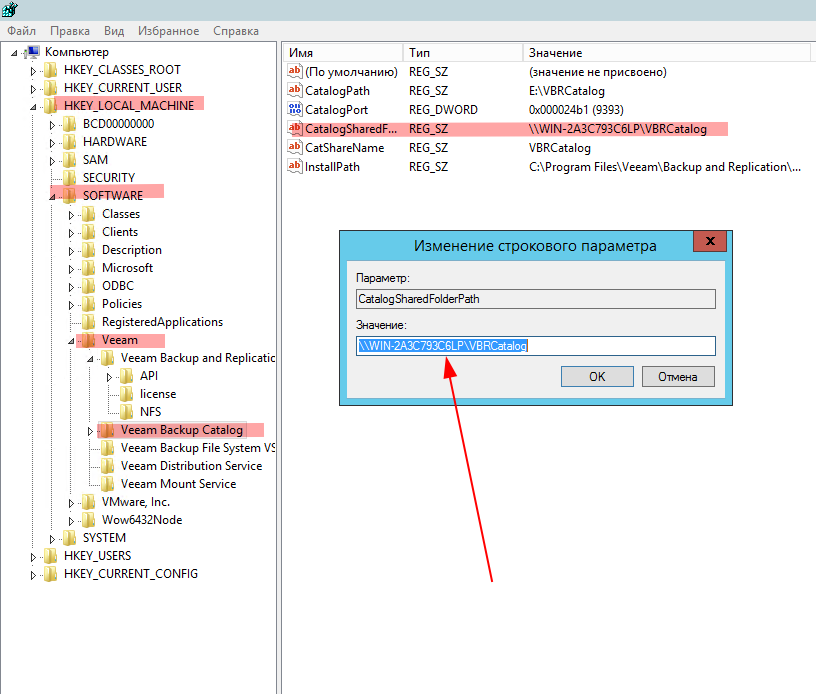Click the Компьютер computer icon

point(32,52)
